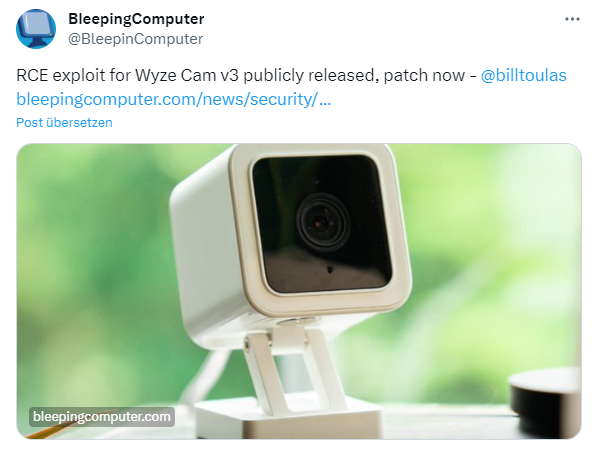Click the camera lens in the photo
Screen dimensions: 592x452
point(322,222)
